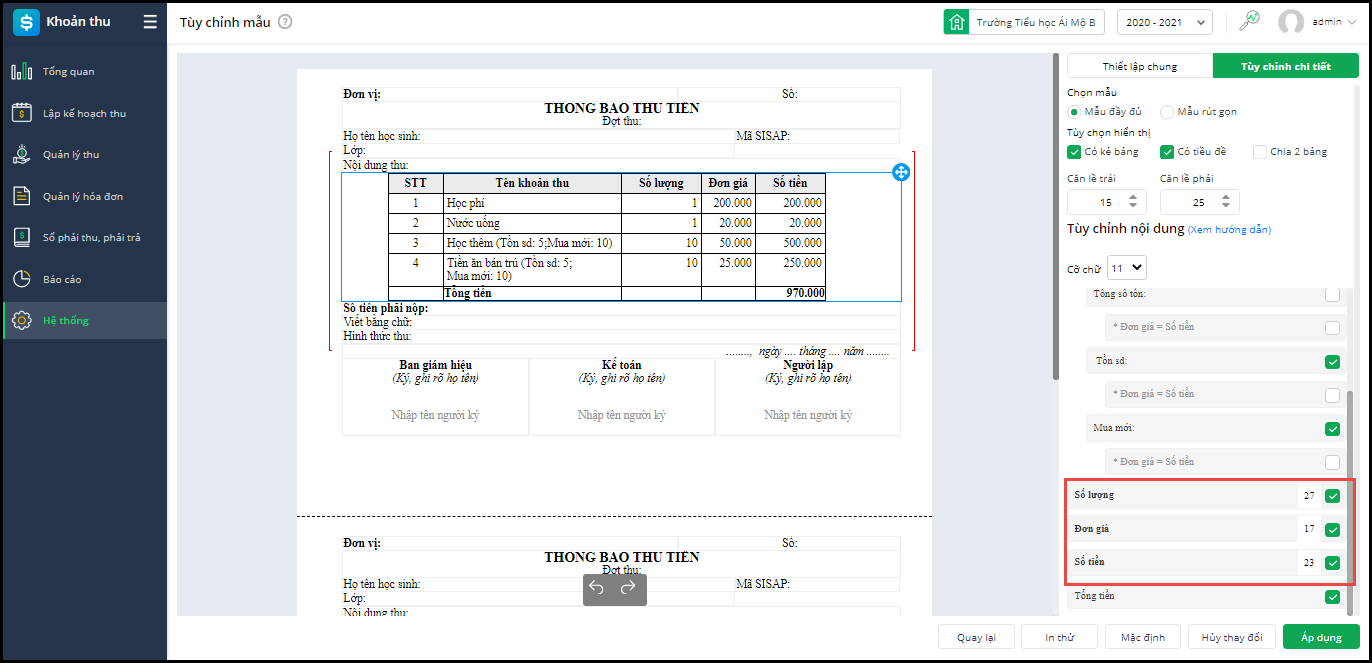The width and height of the screenshot is (1372, 663).
Task: Enable Chia 2 bảng checkbox
Action: tap(1260, 152)
